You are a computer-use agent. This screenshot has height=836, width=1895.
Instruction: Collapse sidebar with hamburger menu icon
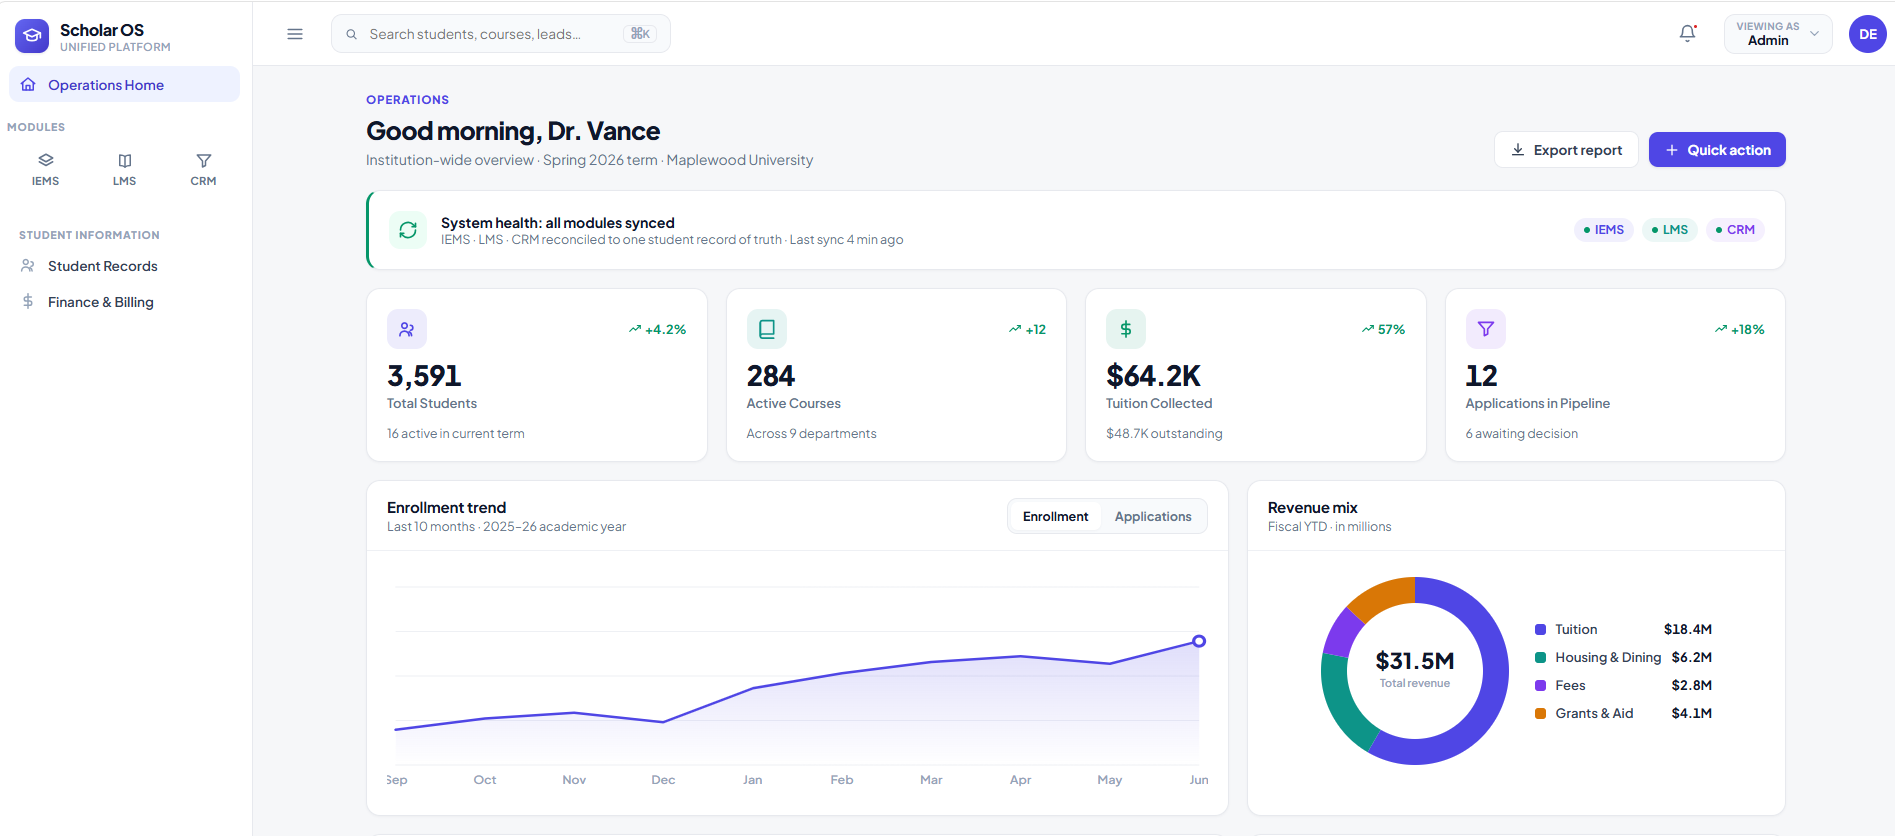(x=295, y=34)
